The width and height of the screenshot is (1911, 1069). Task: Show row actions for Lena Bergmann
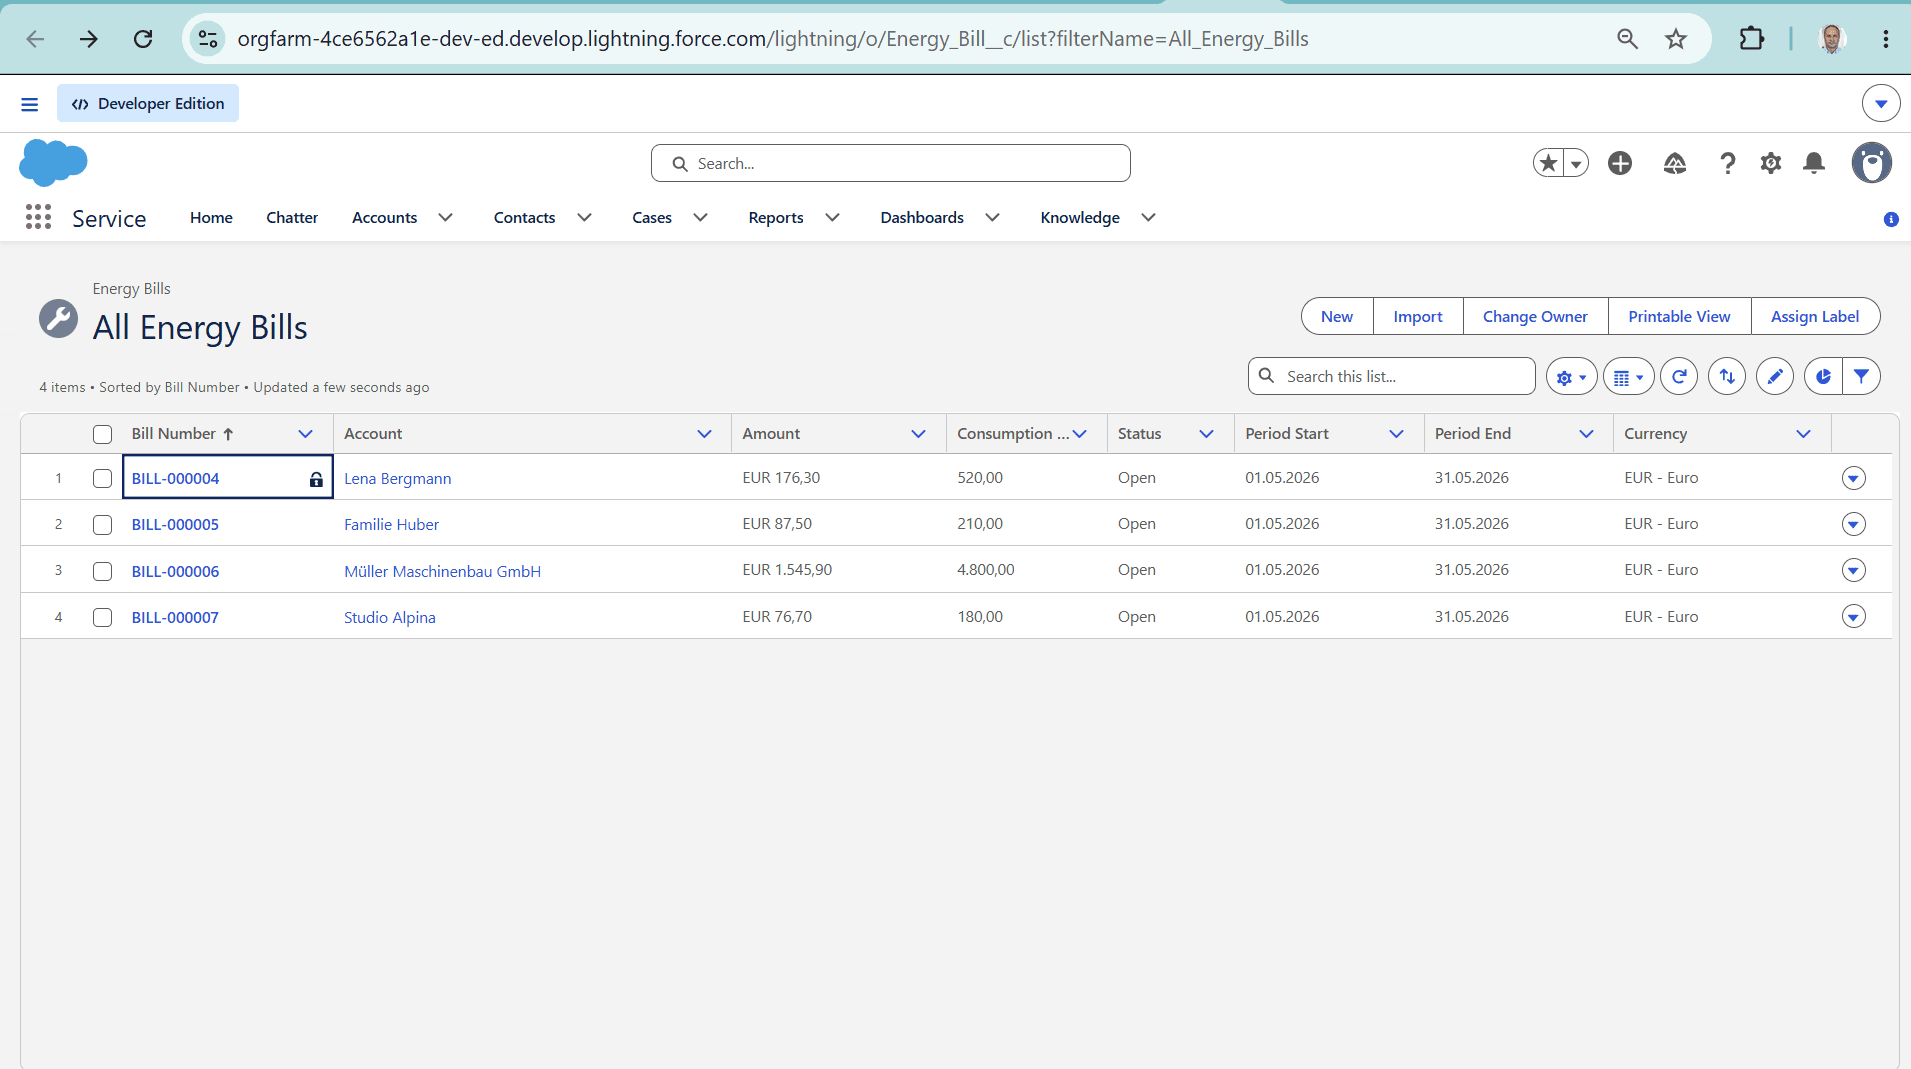(x=1853, y=478)
